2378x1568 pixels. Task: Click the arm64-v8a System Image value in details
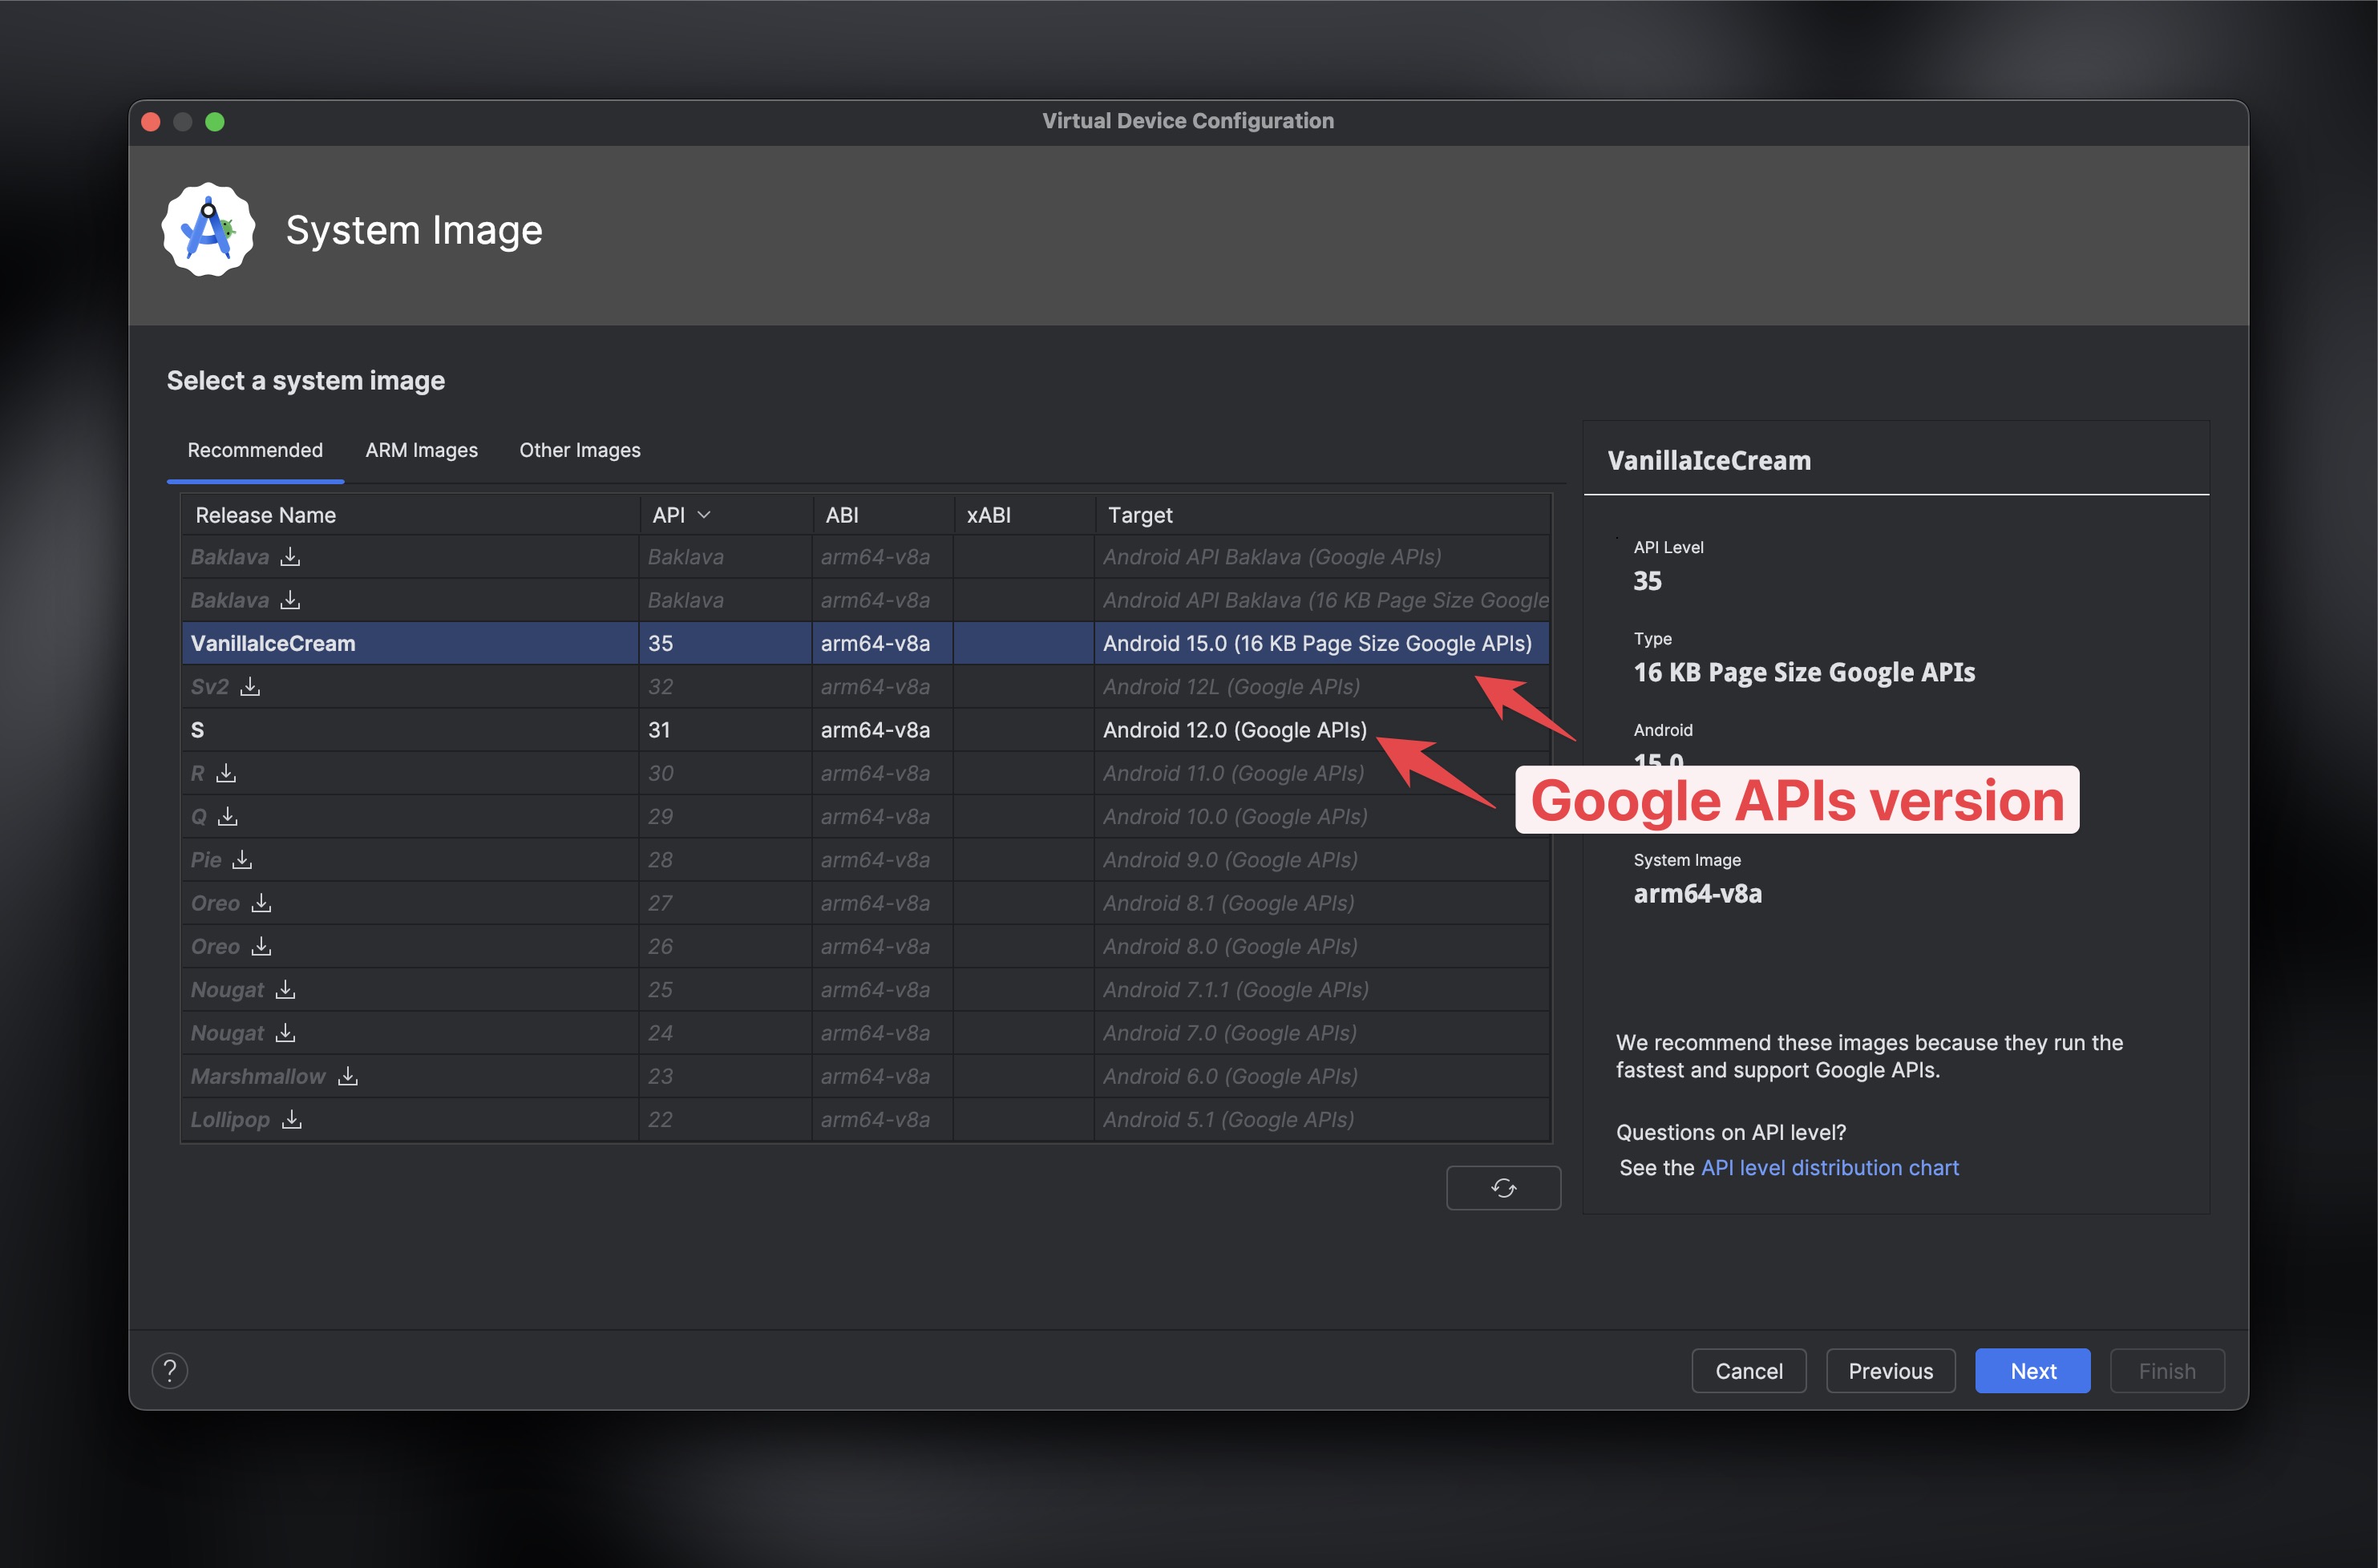click(1697, 893)
